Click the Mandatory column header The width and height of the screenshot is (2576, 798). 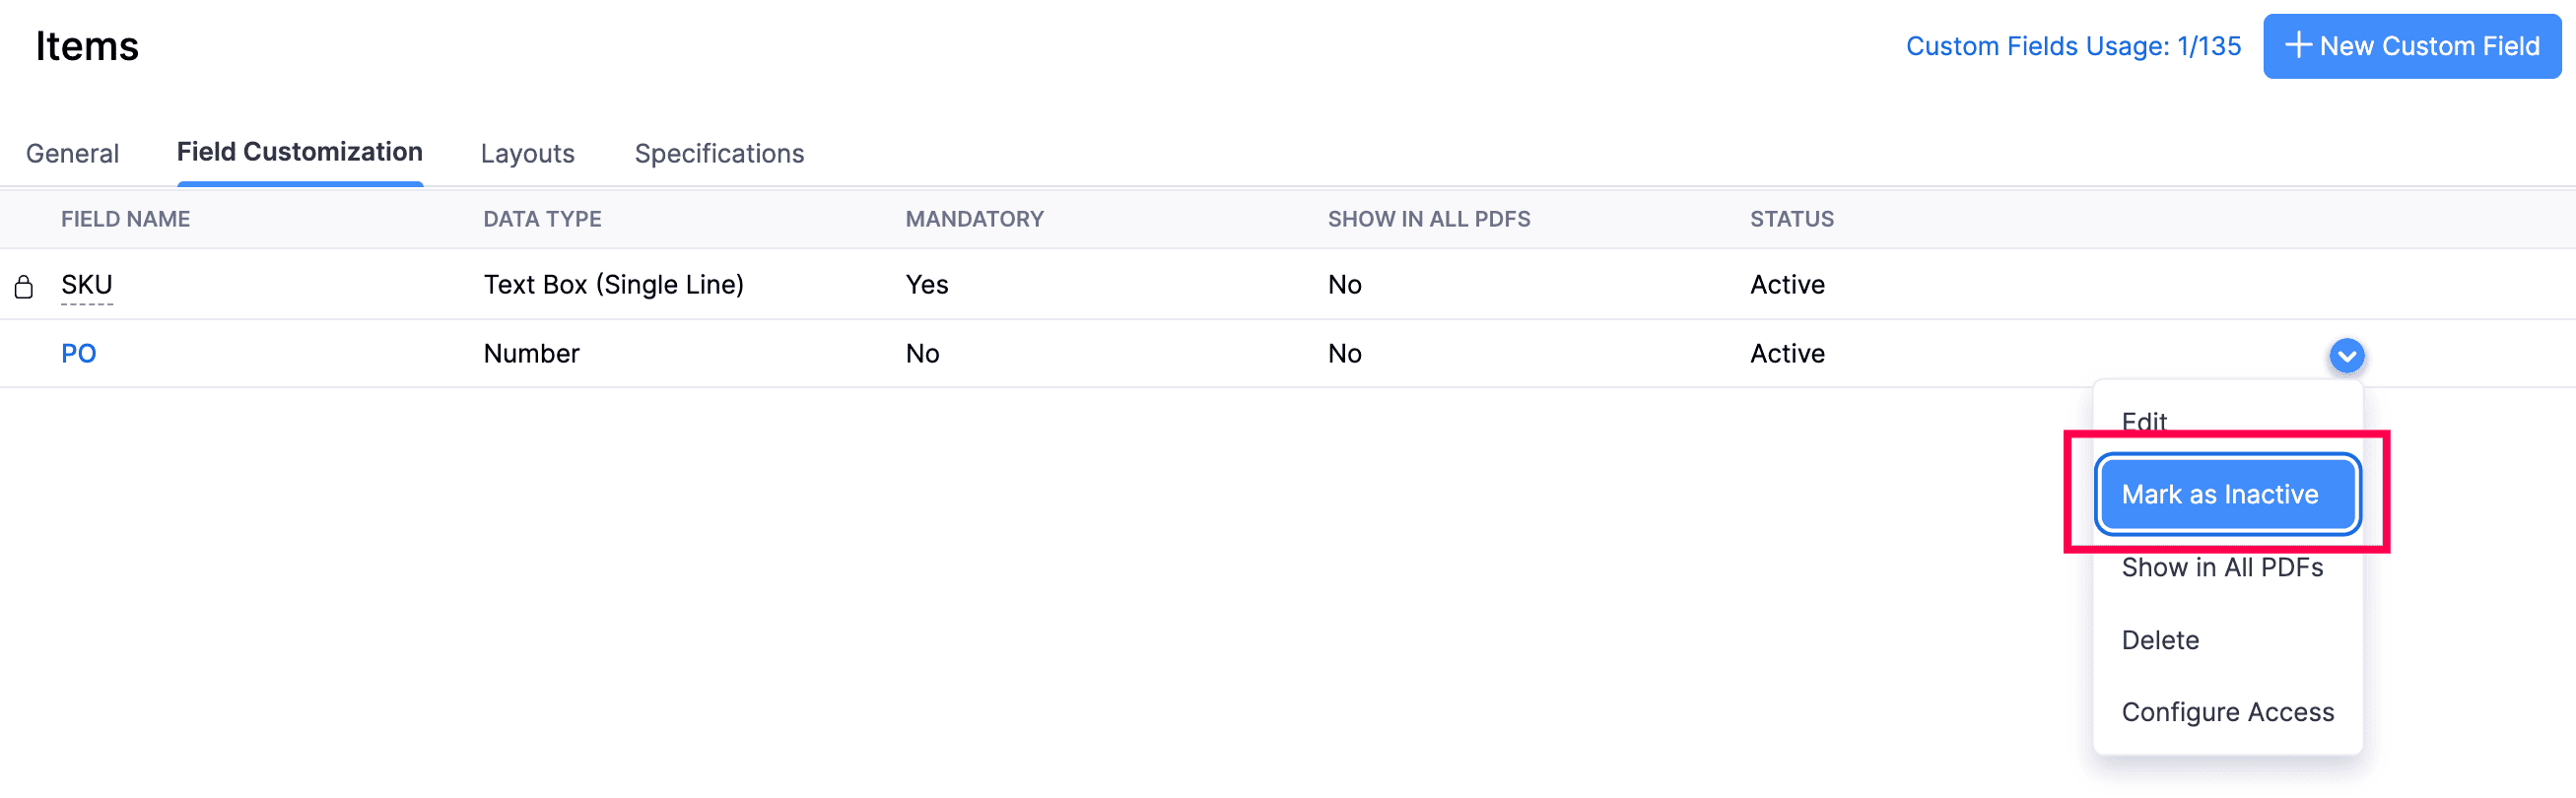click(x=974, y=219)
